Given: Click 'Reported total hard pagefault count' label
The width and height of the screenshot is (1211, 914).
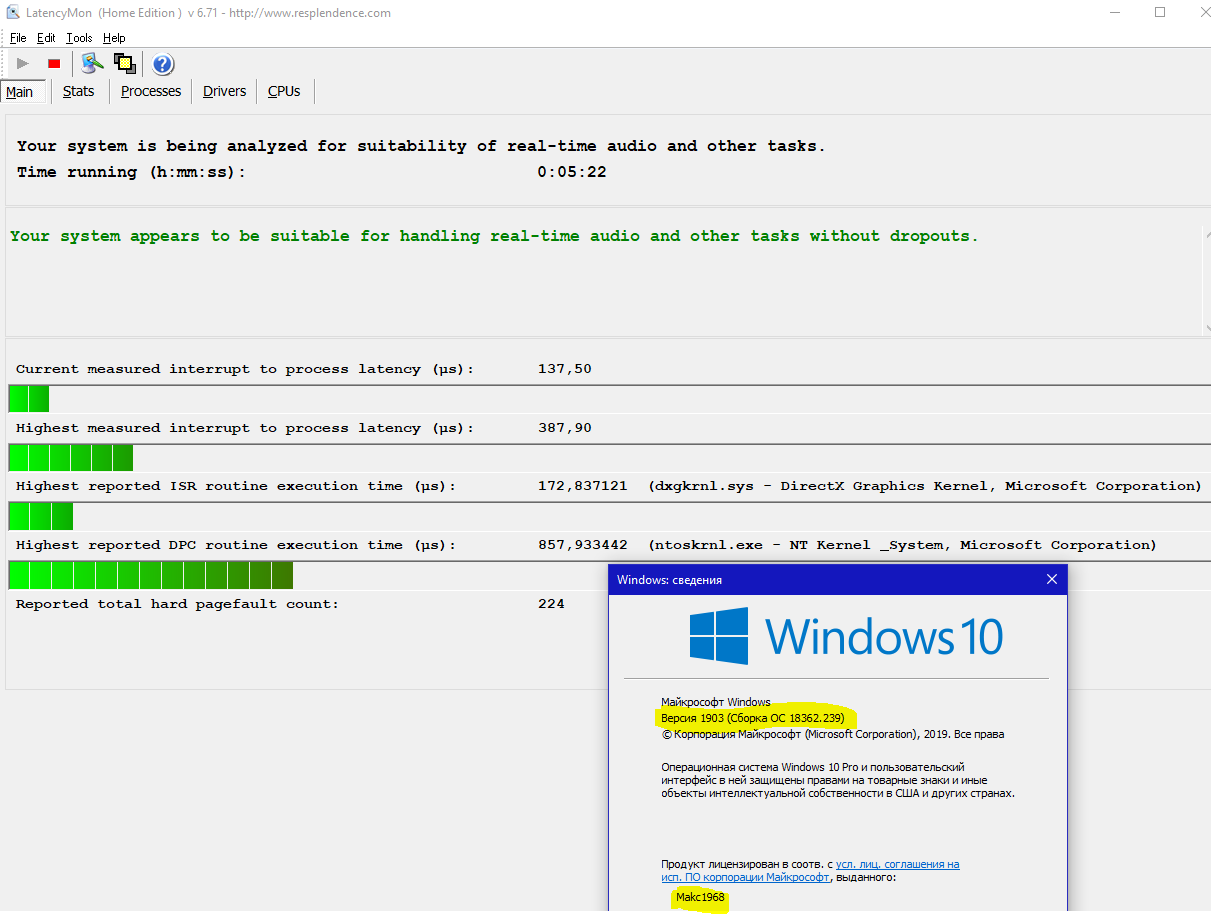Looking at the screenshot, I should [177, 604].
